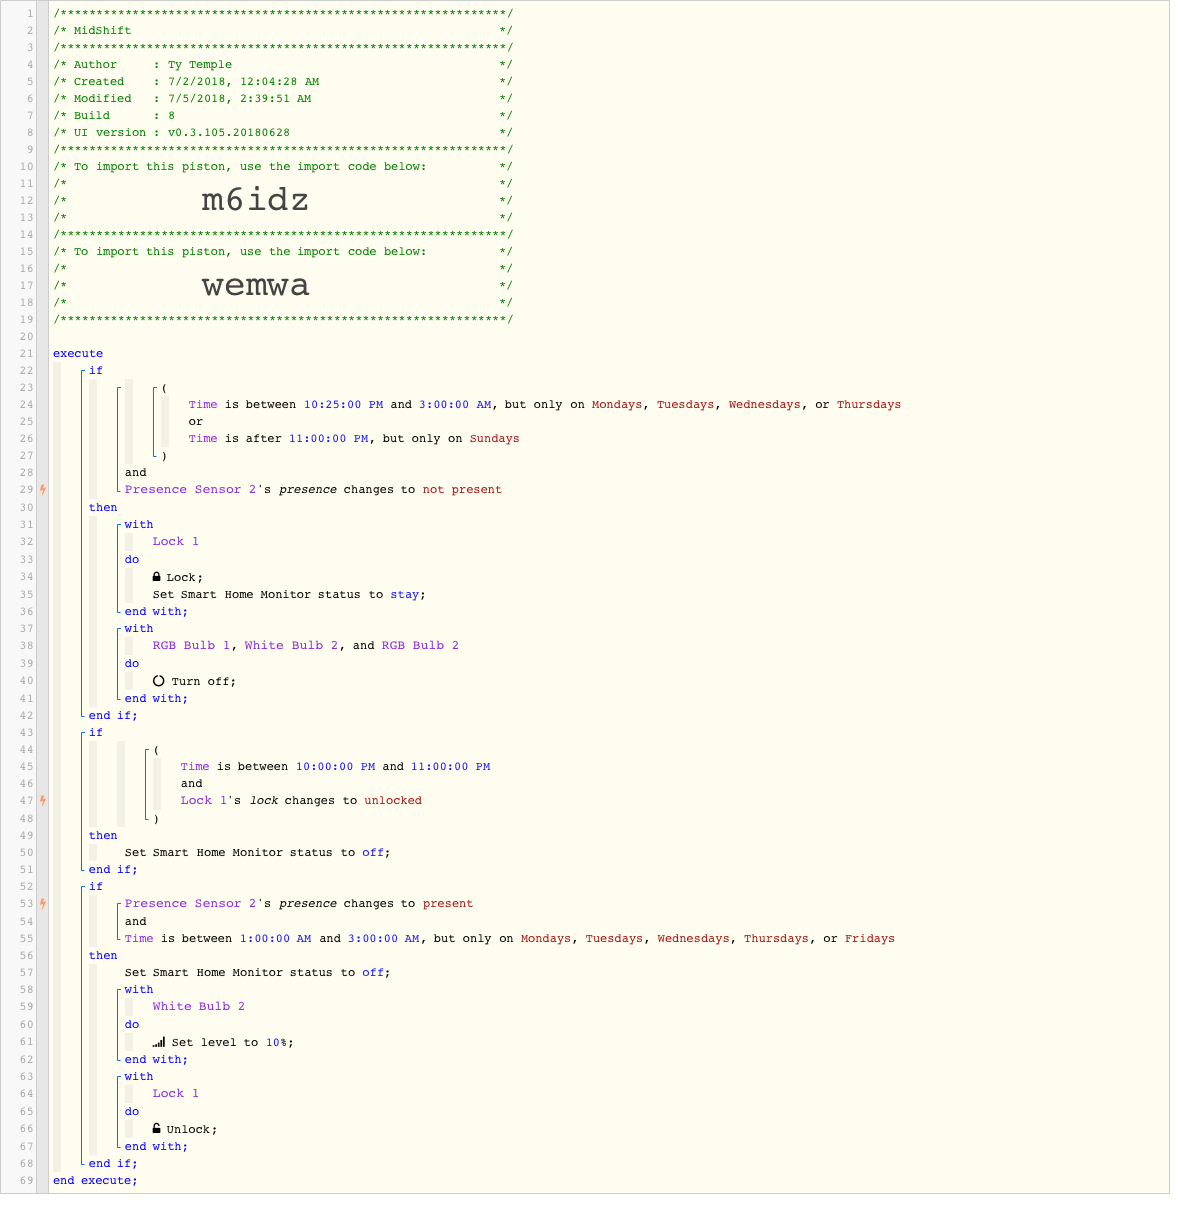Click the signal bars icon before Set level
This screenshot has height=1207, width=1178.
tap(158, 1042)
